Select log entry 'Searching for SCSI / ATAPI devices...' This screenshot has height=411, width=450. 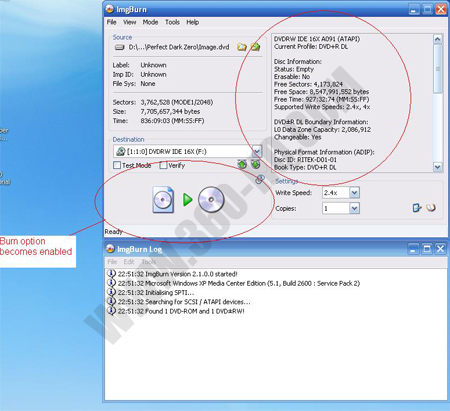tap(184, 302)
